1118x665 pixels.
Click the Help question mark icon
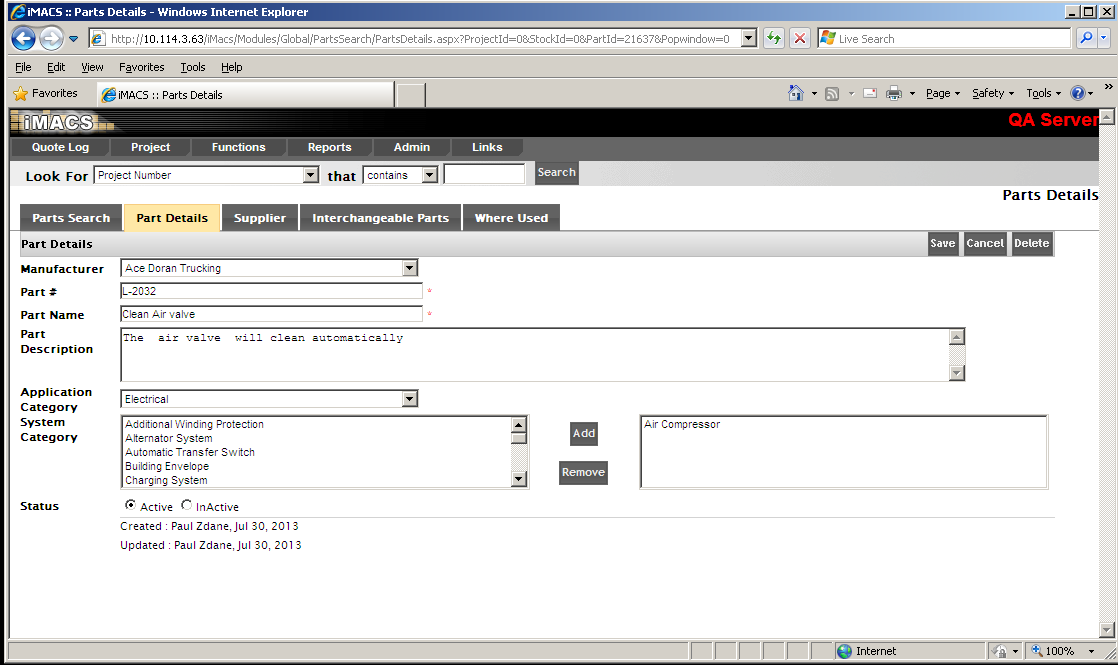click(x=1077, y=93)
